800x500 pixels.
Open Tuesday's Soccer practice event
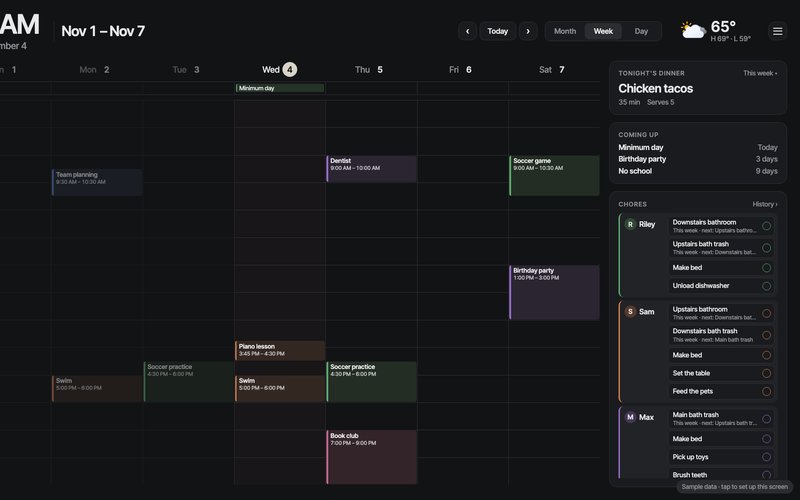point(189,382)
